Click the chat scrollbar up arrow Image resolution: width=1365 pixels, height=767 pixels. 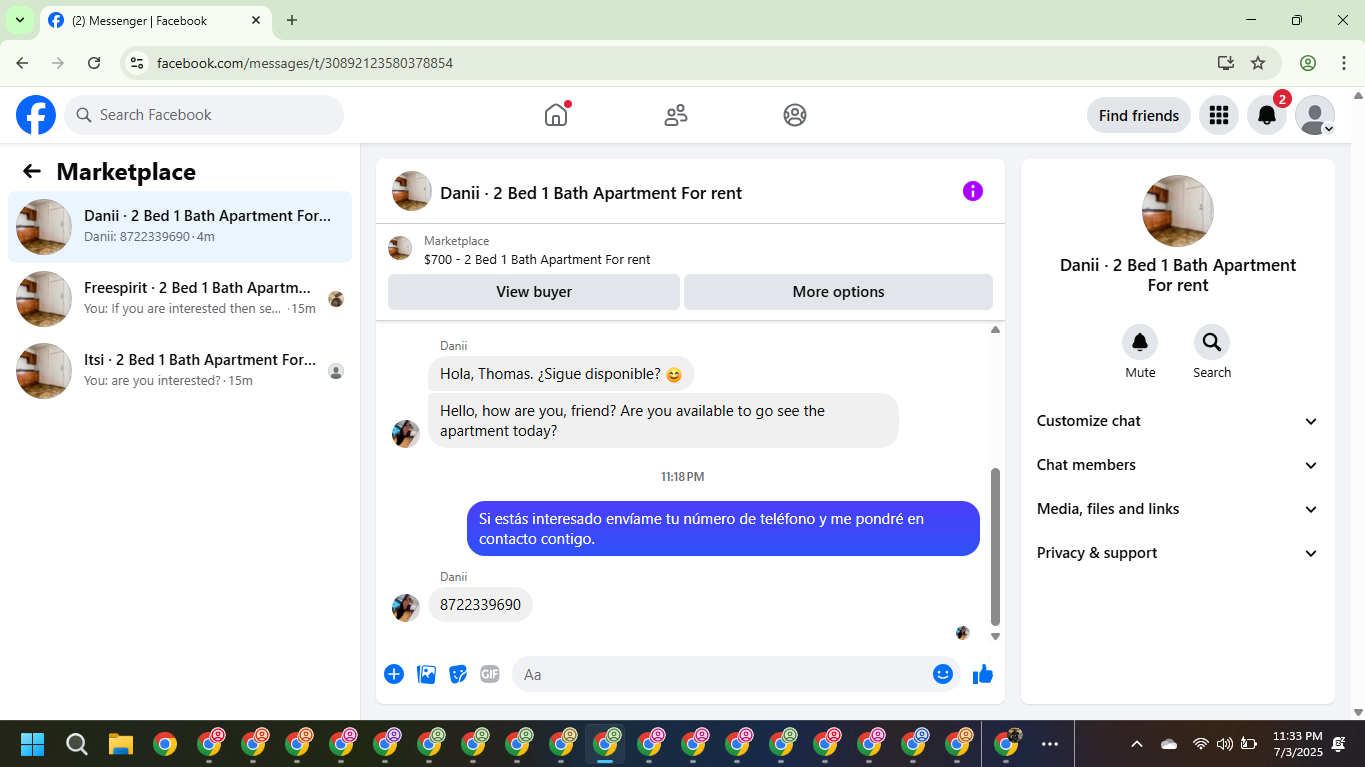coord(995,330)
